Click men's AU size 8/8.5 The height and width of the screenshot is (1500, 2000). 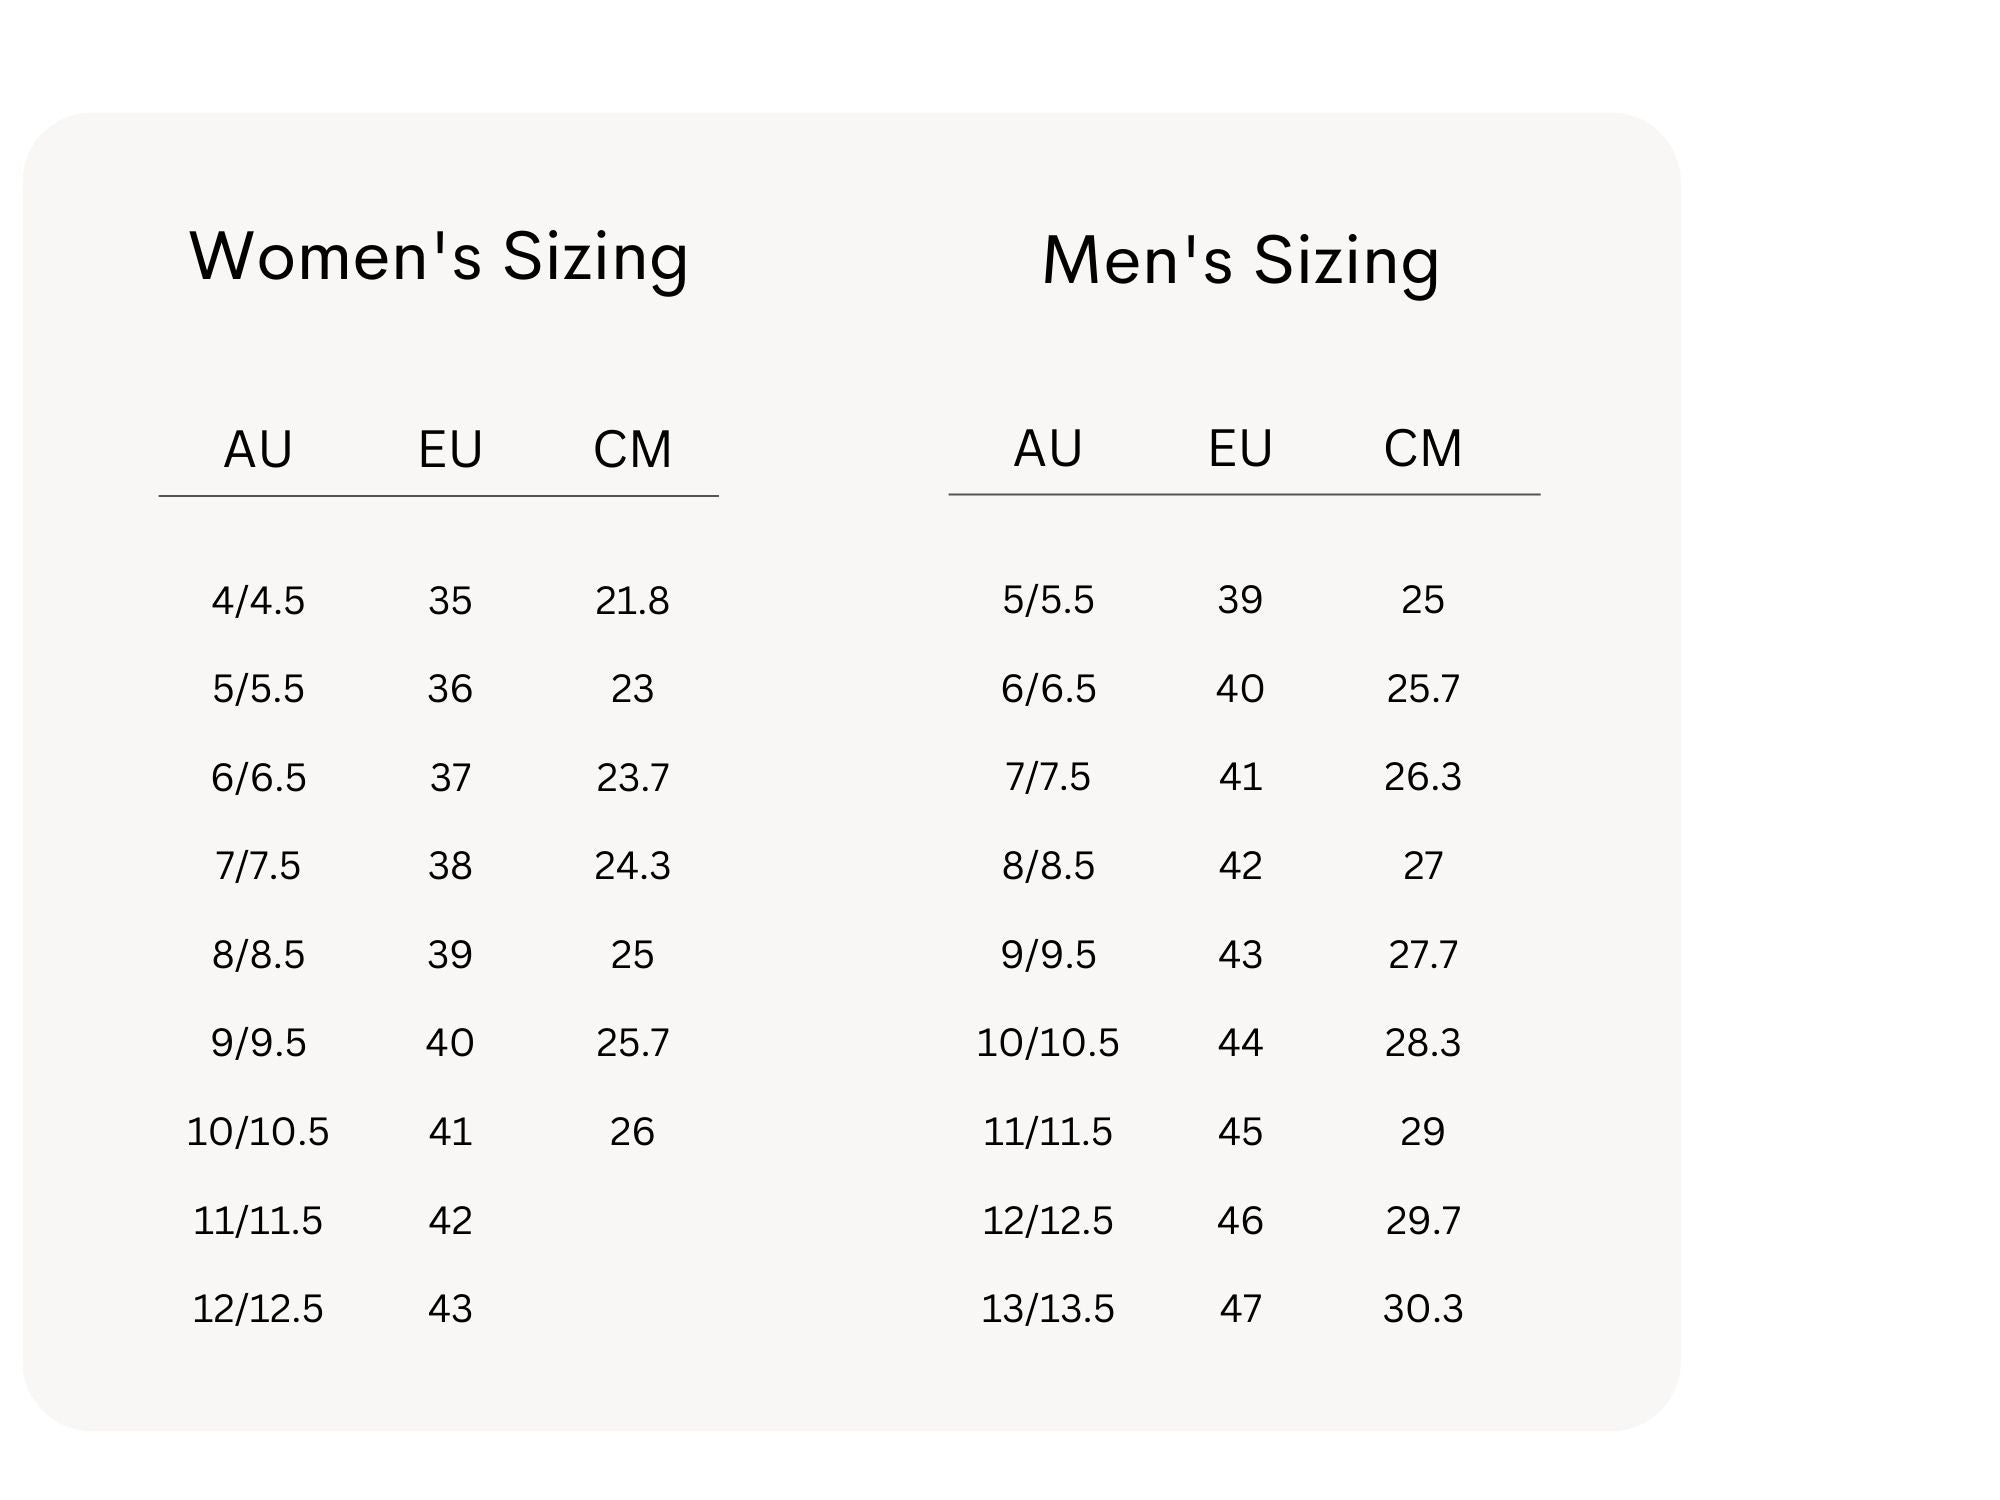point(1048,866)
